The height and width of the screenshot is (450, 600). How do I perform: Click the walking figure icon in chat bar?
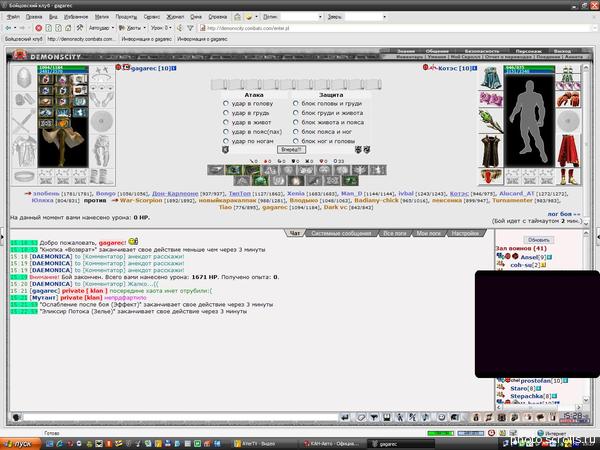[400, 417]
